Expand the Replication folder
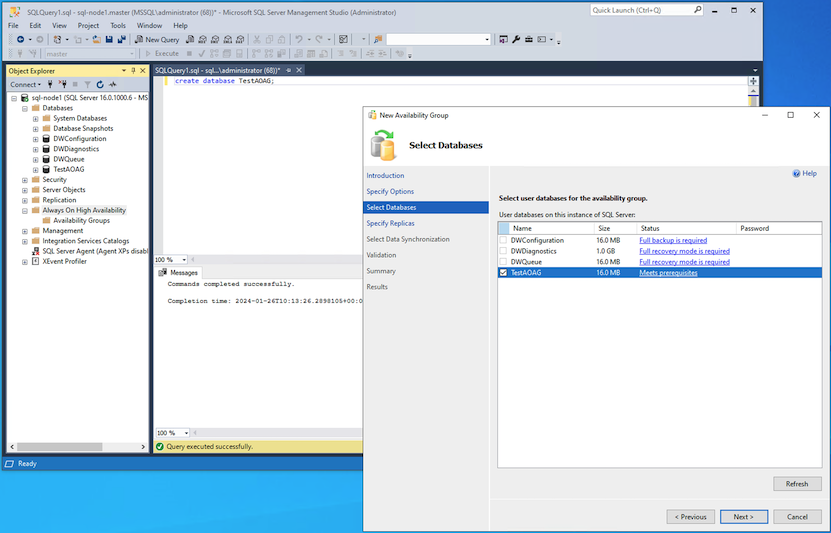 pos(25,200)
